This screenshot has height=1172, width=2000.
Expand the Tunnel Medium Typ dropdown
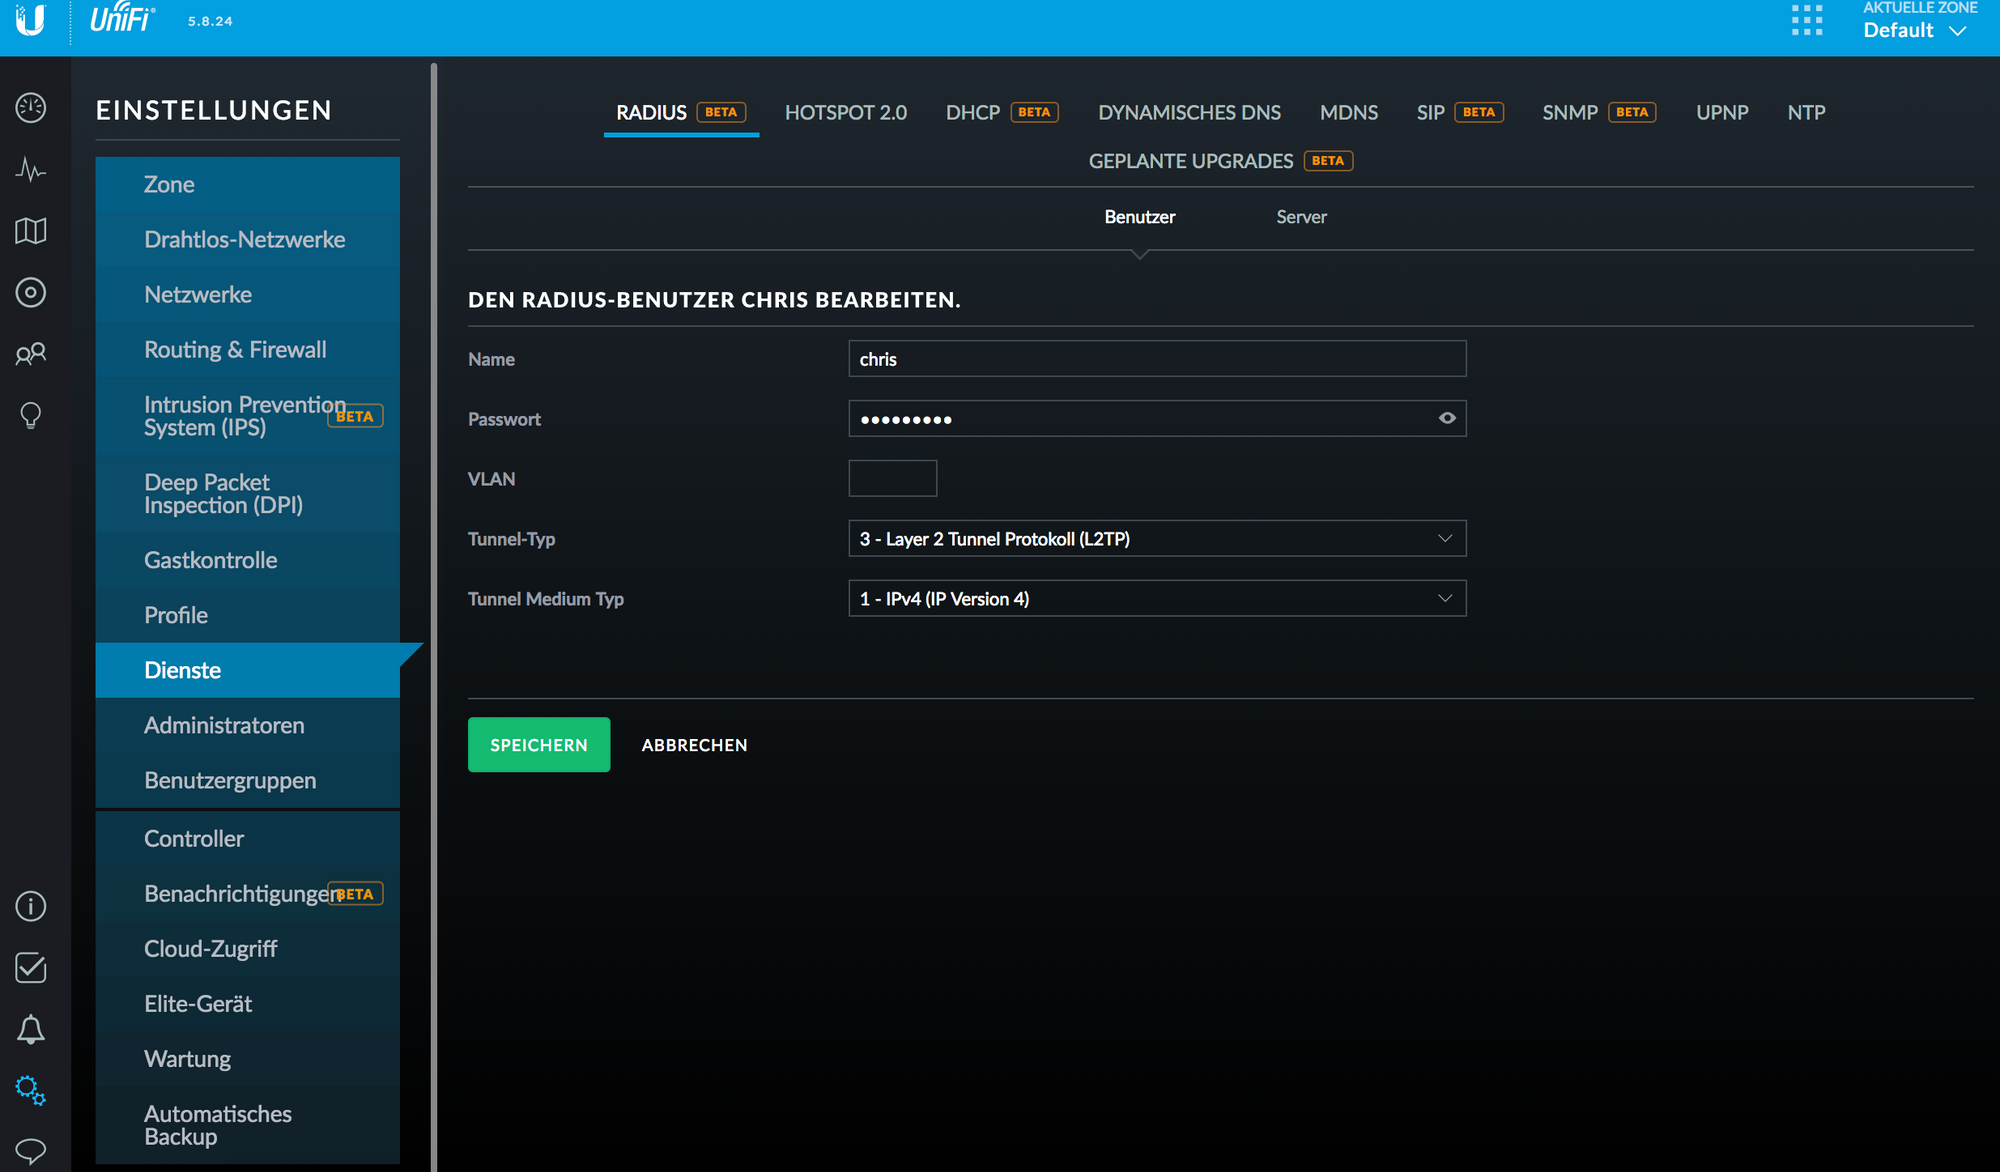click(1156, 599)
